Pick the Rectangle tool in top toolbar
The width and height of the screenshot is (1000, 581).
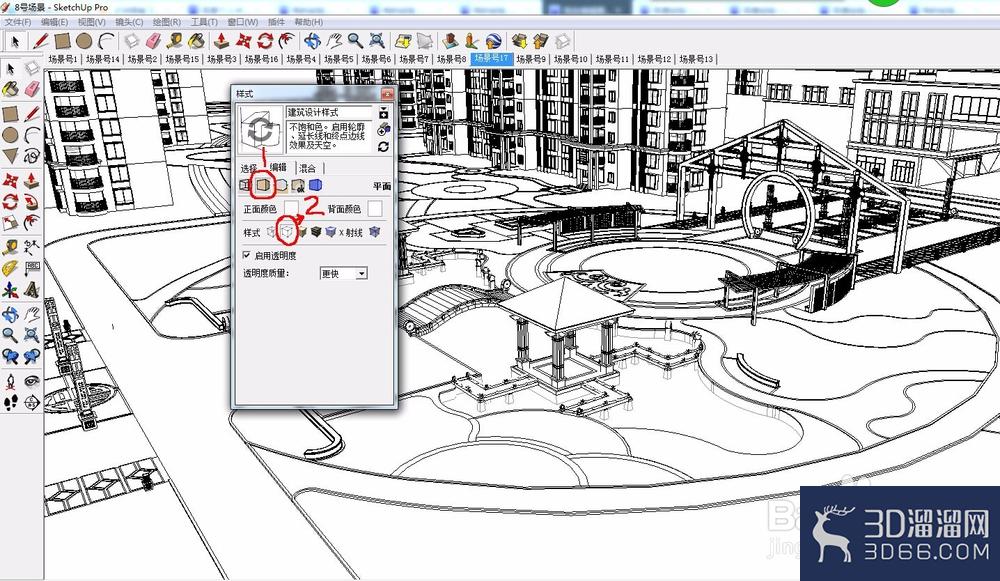[x=62, y=41]
